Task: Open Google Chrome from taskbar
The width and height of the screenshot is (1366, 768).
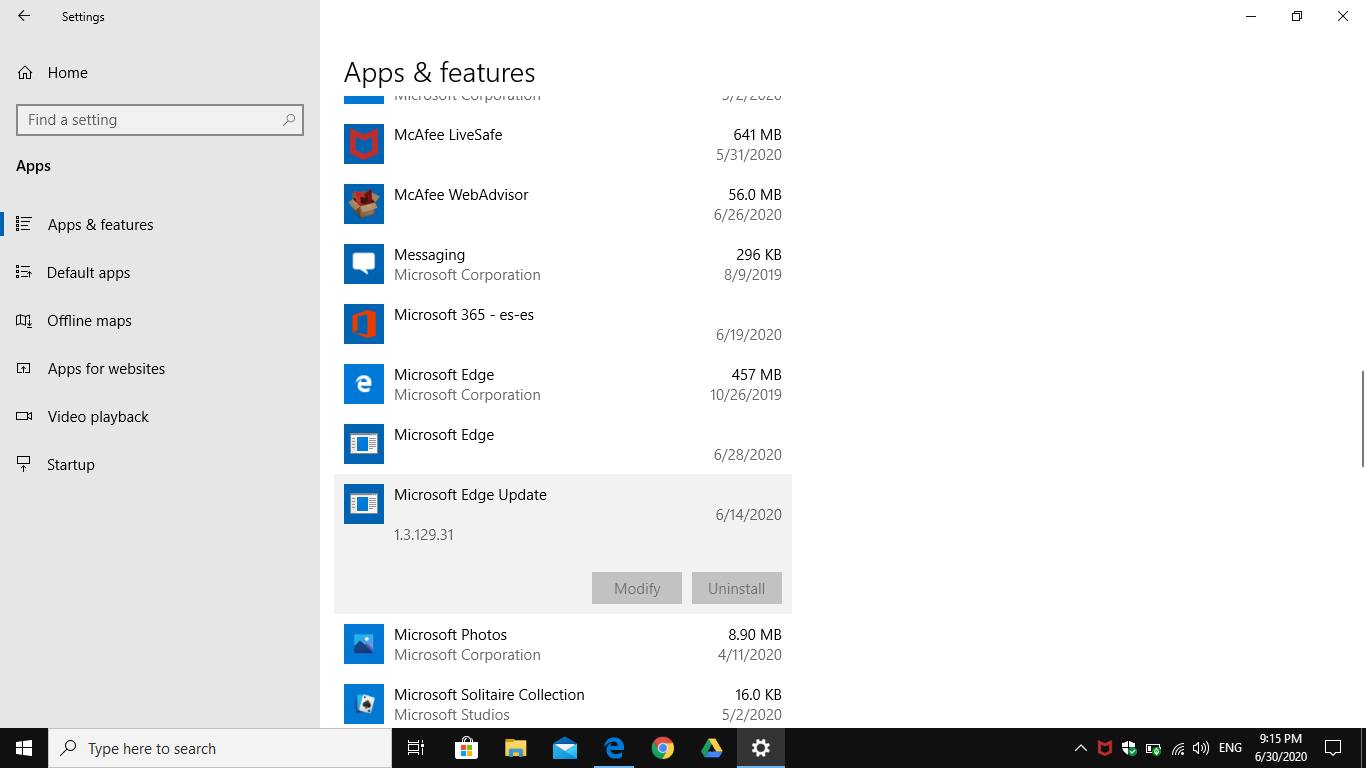Action: 662,748
